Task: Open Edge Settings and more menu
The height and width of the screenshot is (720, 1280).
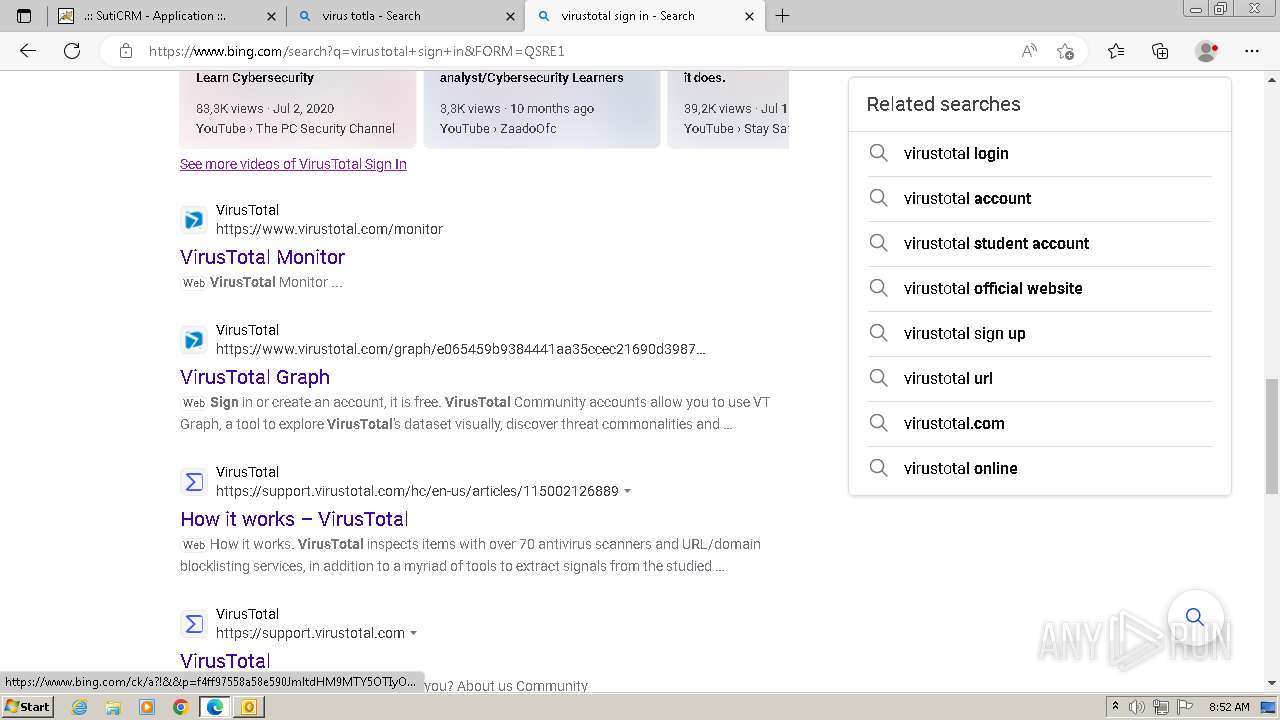Action: coord(1252,51)
